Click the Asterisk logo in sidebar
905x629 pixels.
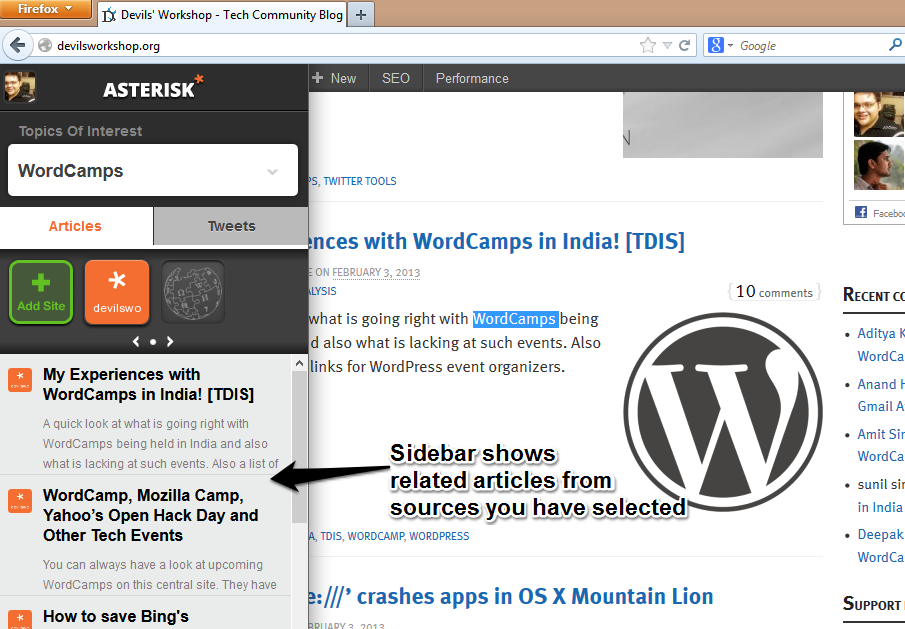point(154,88)
